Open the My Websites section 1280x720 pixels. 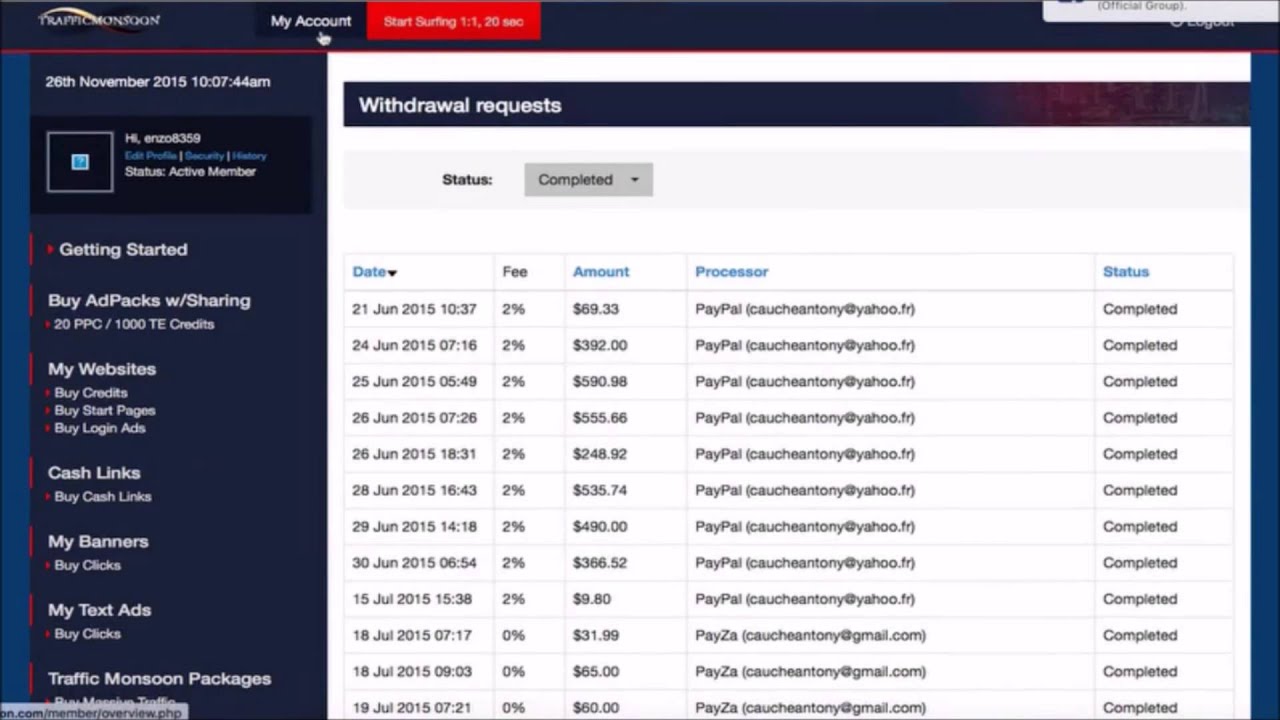pyautogui.click(x=102, y=369)
